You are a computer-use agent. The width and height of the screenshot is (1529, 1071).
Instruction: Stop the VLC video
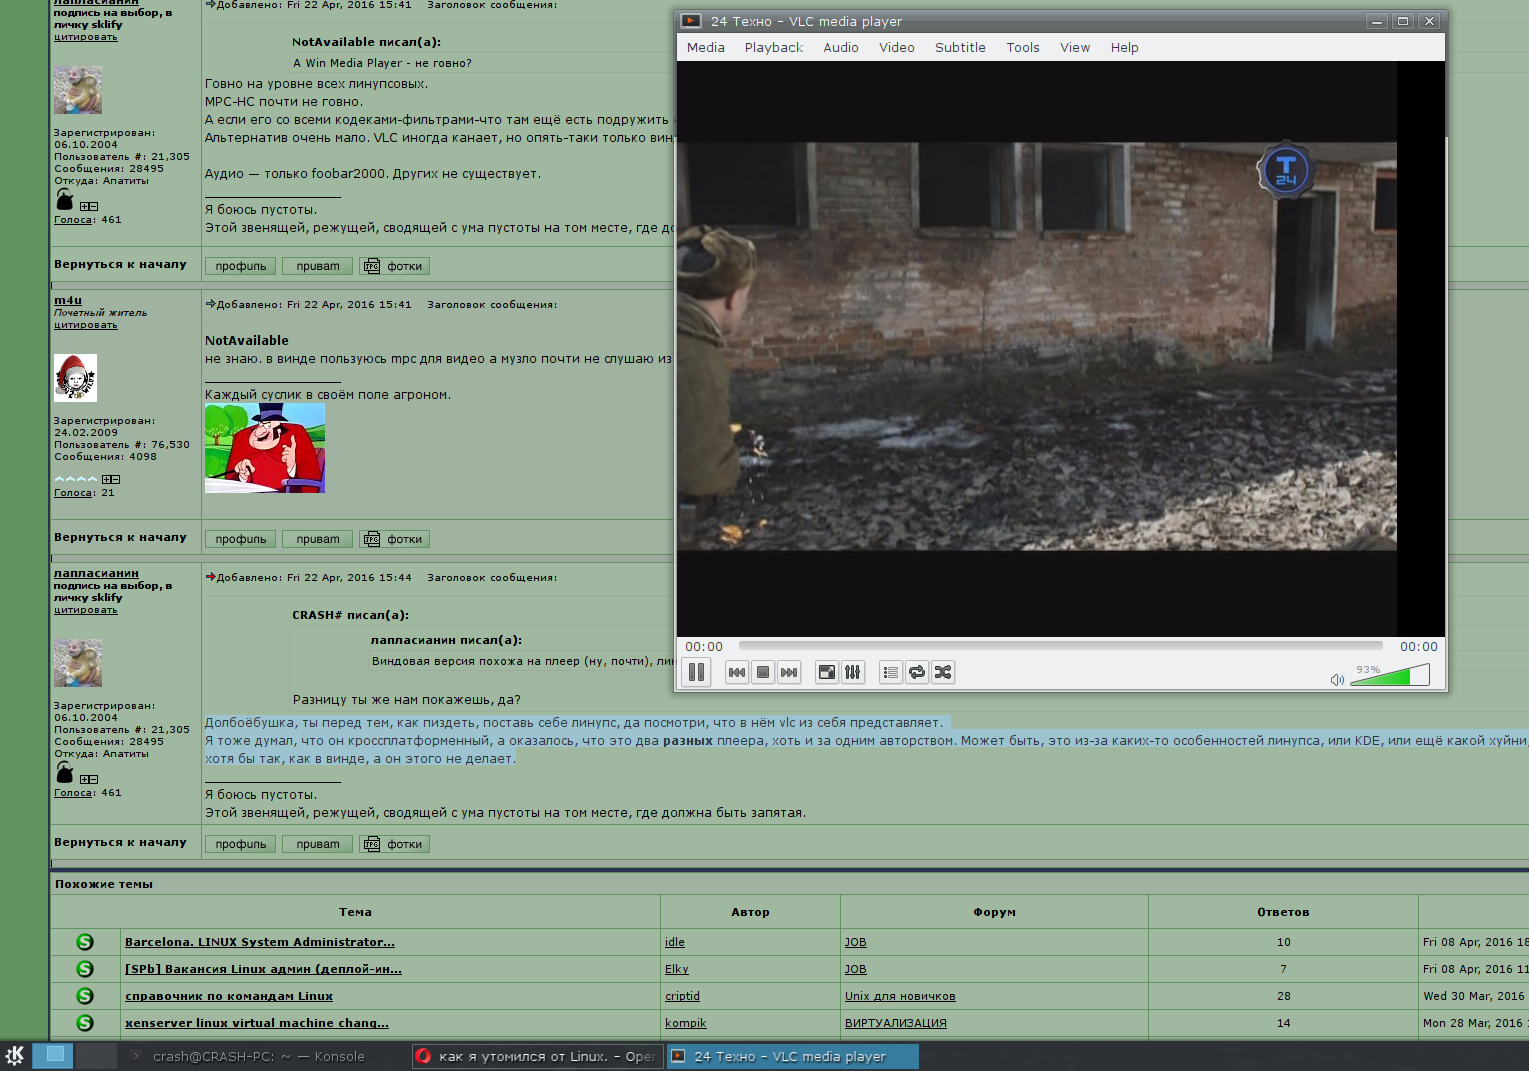pos(763,672)
